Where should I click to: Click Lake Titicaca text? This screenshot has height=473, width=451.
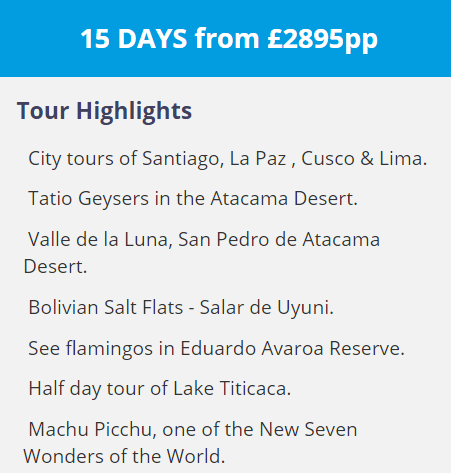(232, 389)
